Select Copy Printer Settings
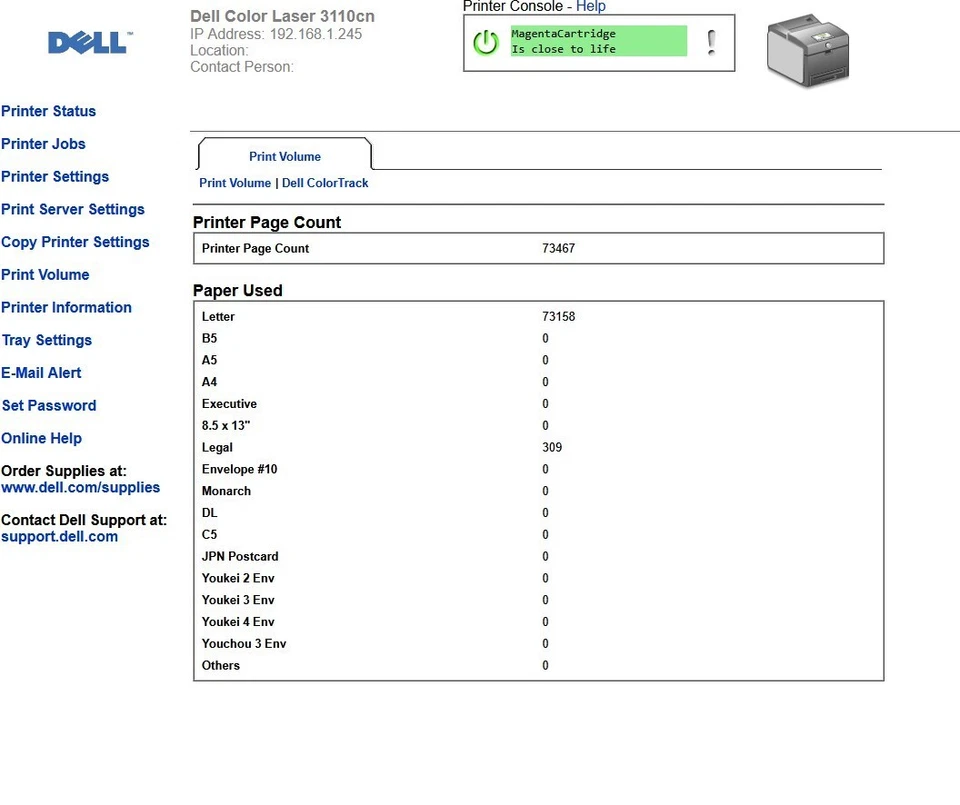960x805 pixels. [x=75, y=242]
